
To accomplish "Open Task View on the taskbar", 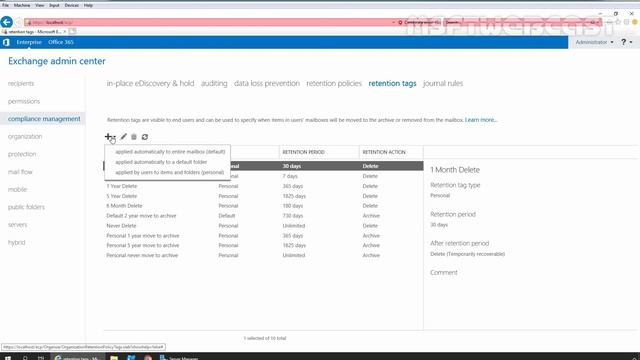I will [41, 357].
